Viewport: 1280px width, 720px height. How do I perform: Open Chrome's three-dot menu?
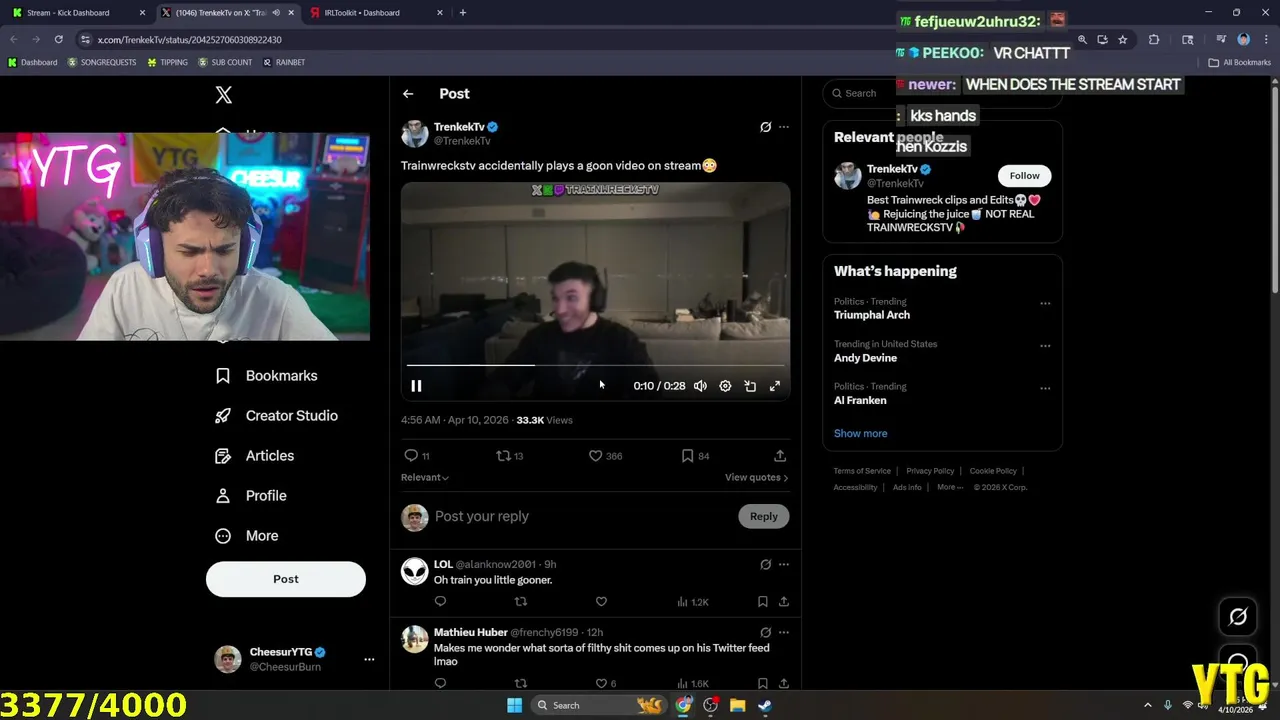[x=1265, y=40]
